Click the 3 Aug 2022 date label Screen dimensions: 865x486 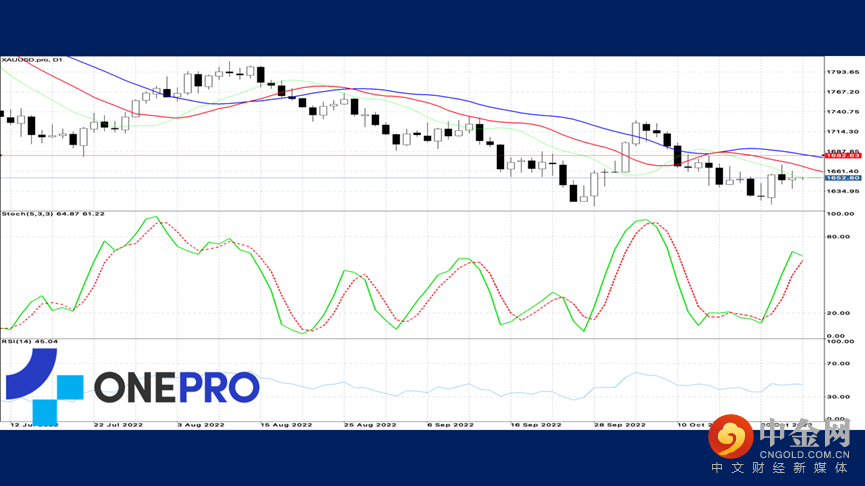(201, 425)
